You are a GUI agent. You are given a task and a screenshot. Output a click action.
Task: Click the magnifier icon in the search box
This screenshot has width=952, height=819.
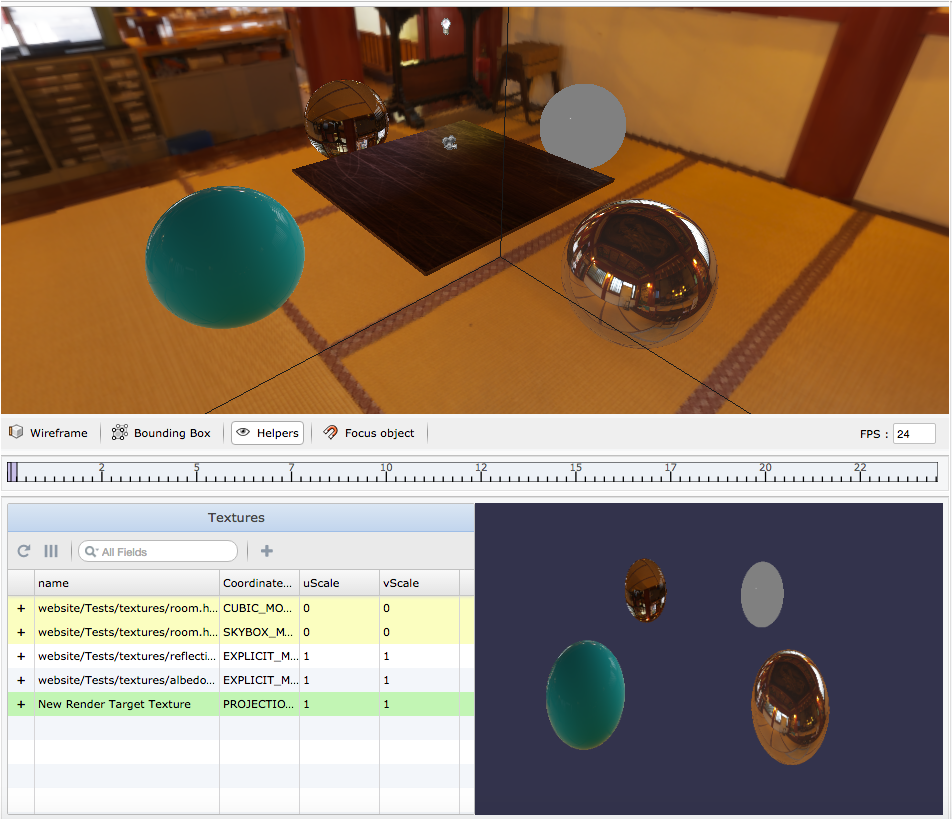click(91, 552)
